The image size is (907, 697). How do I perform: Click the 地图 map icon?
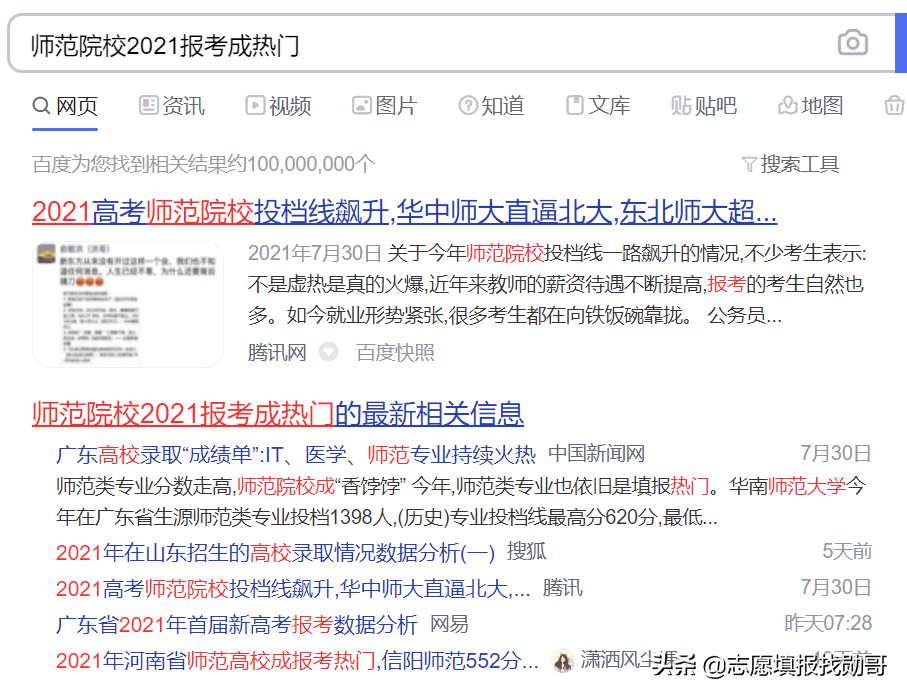pyautogui.click(x=786, y=105)
